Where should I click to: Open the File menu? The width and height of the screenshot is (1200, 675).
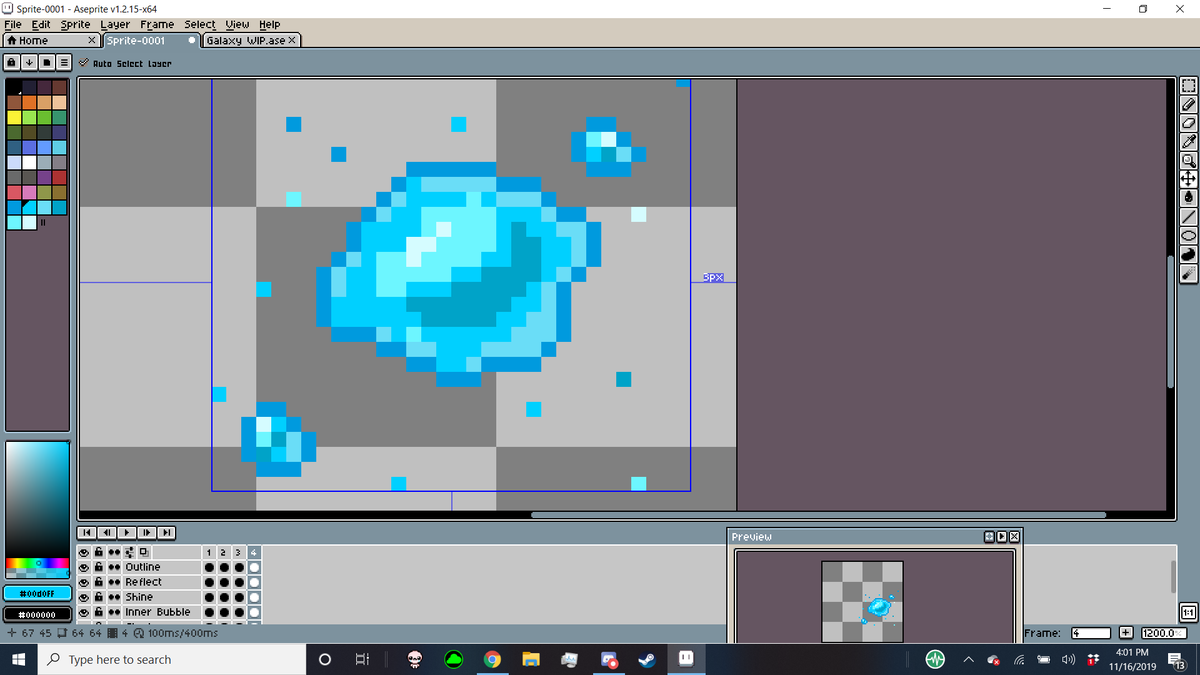(x=14, y=24)
